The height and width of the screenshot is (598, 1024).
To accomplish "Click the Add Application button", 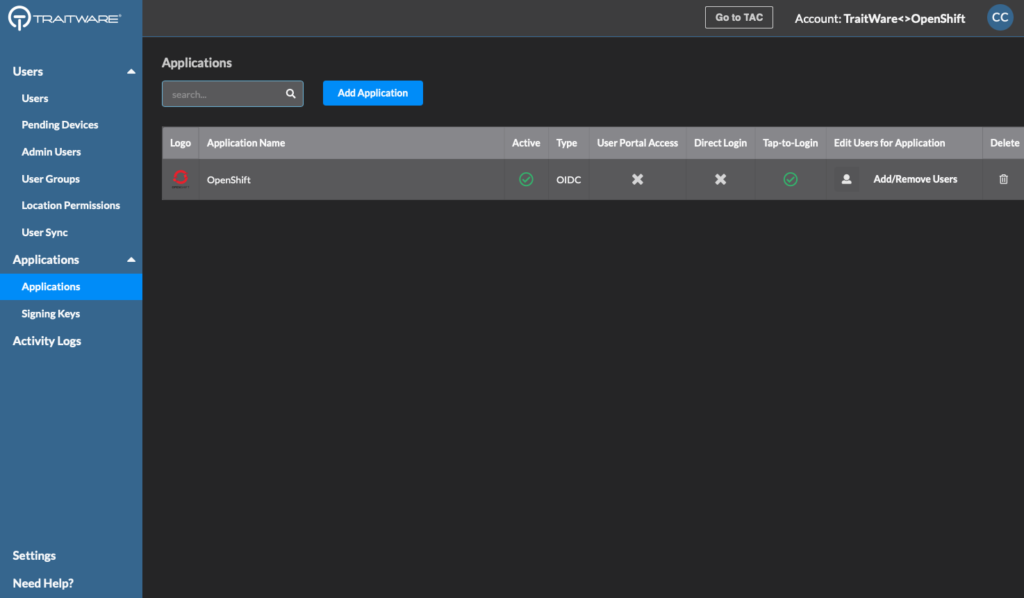I will point(373,93).
